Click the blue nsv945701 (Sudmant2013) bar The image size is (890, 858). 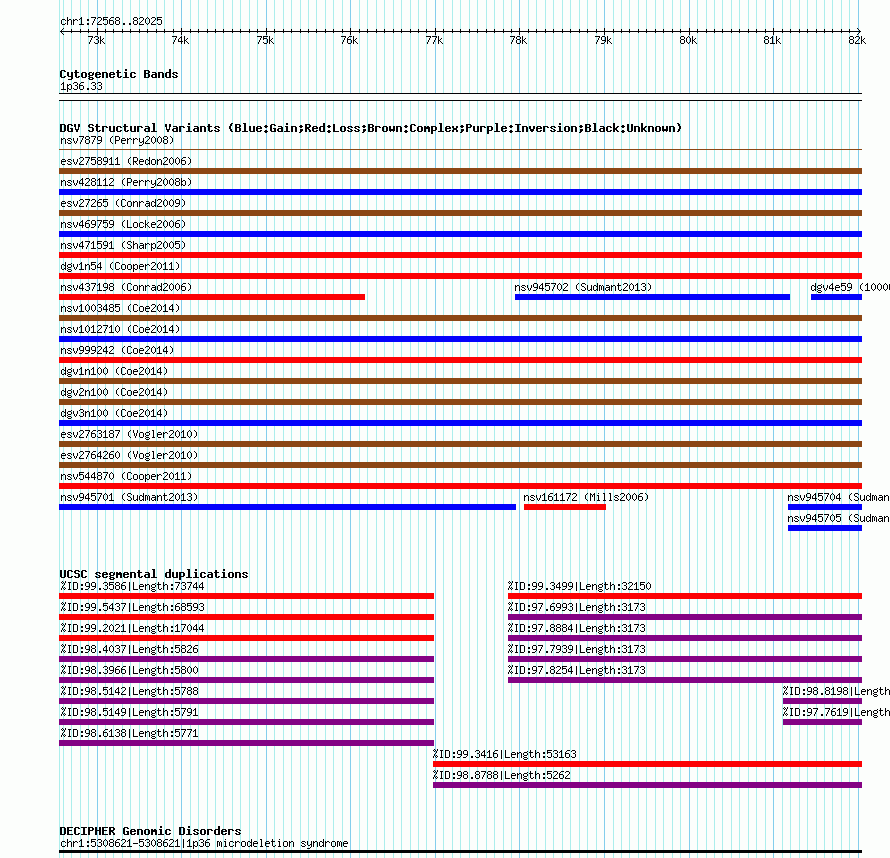click(x=287, y=507)
